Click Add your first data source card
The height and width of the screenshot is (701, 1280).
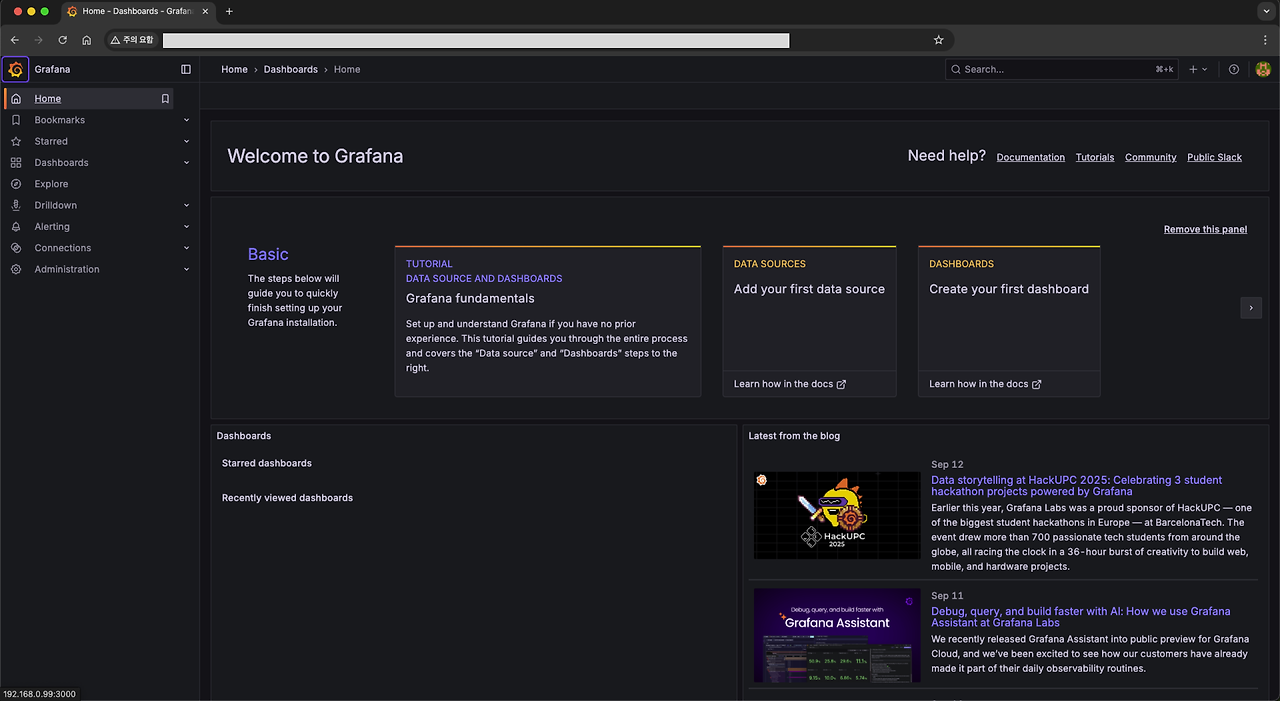809,321
